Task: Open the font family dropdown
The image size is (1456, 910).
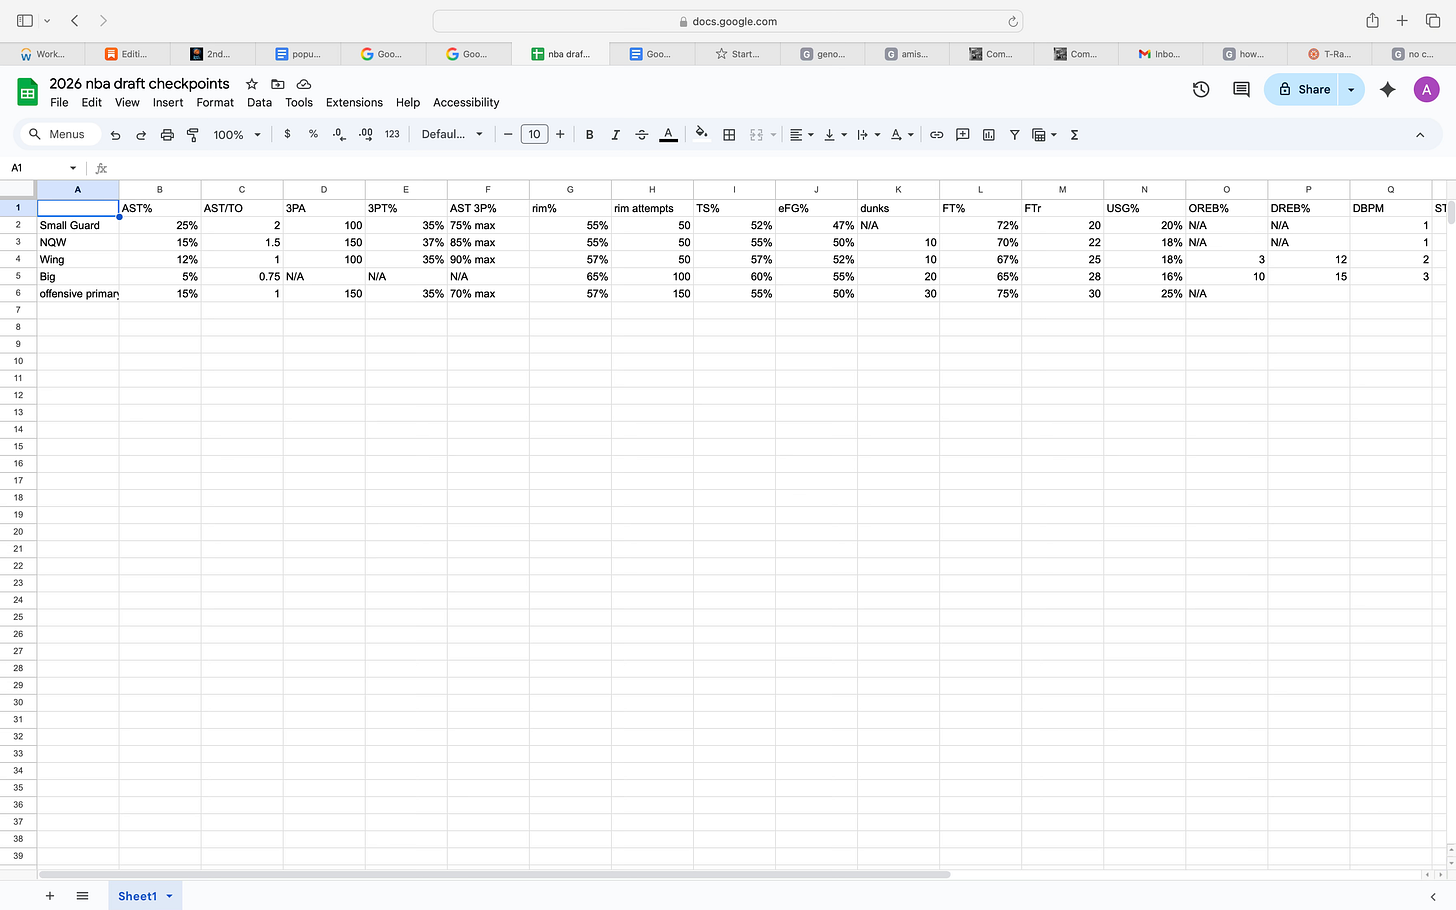Action: (452, 134)
